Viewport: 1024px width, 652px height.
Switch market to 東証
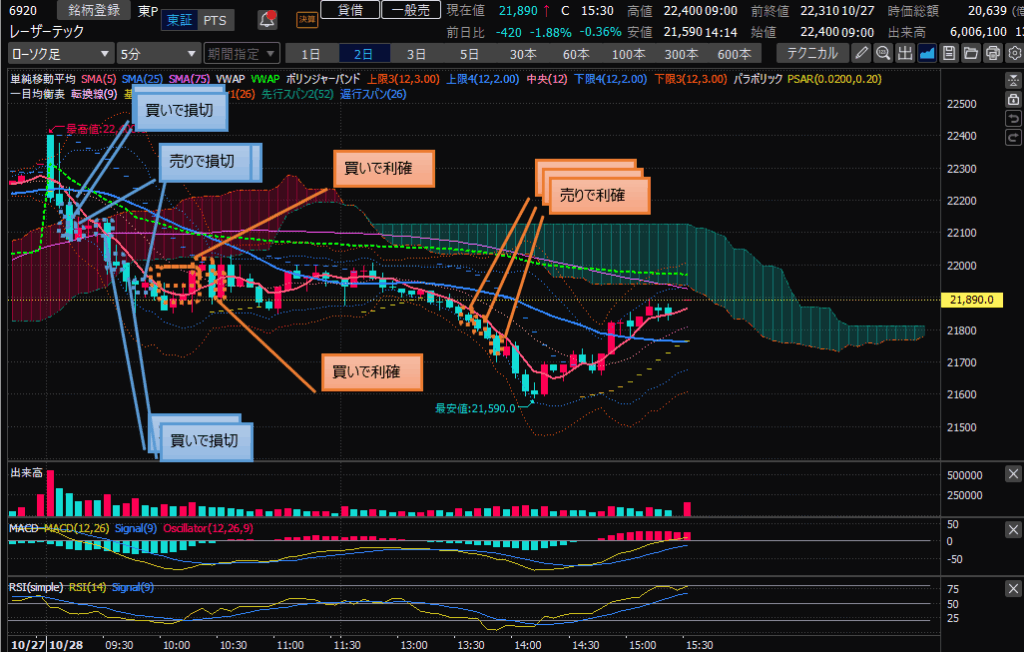[180, 20]
